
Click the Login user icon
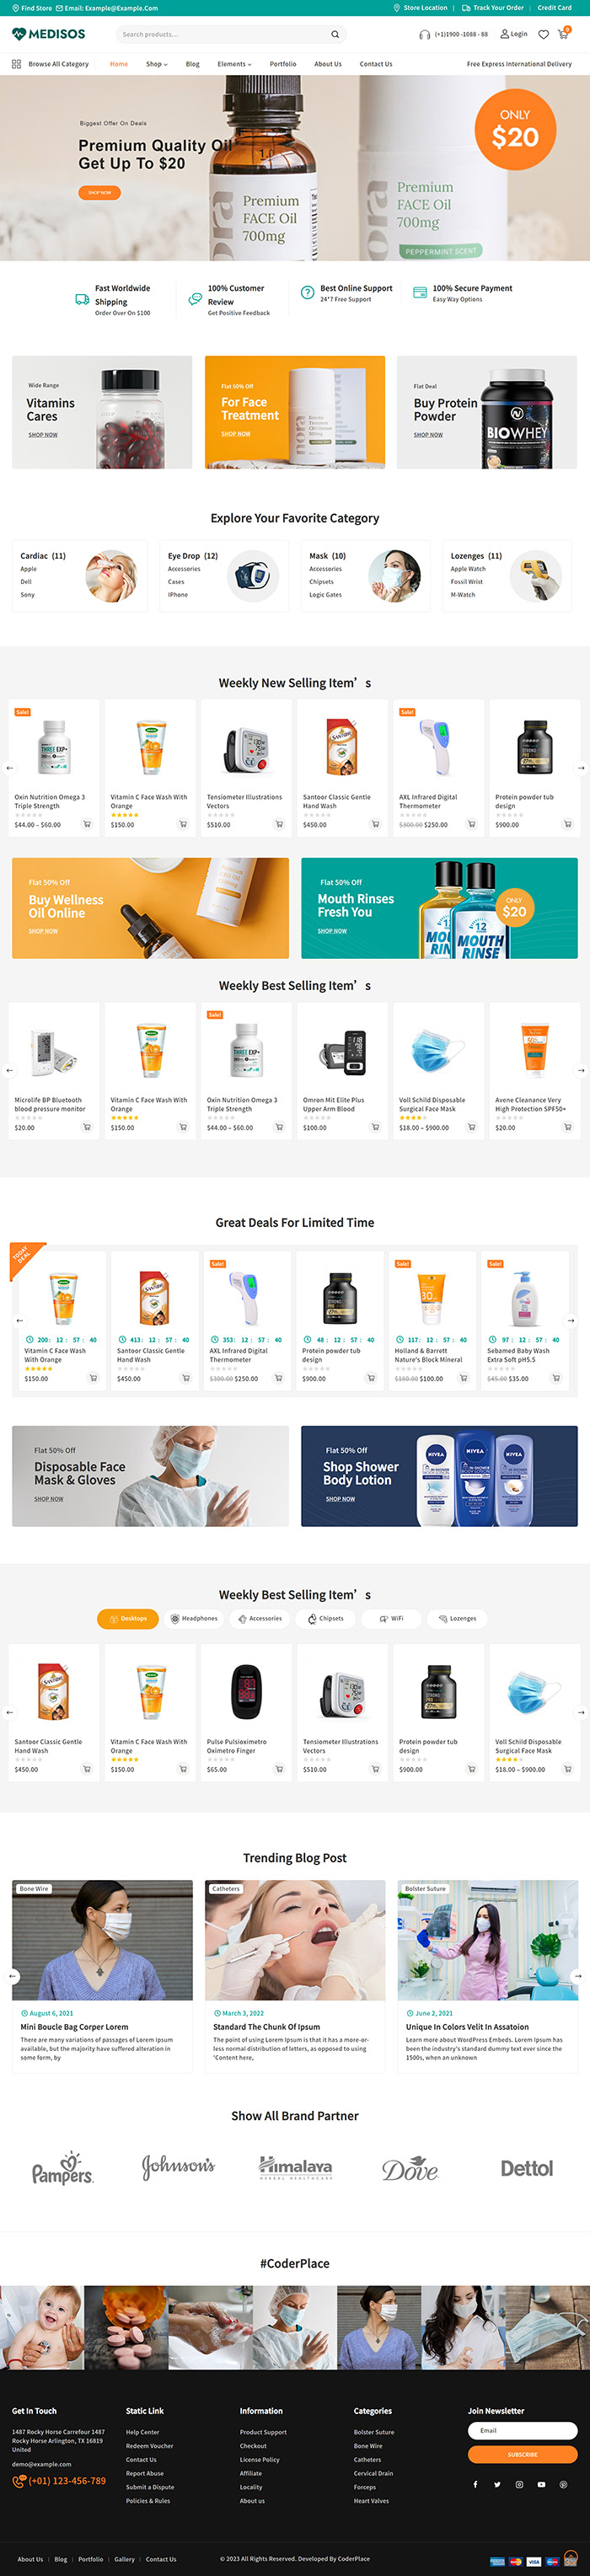(504, 34)
